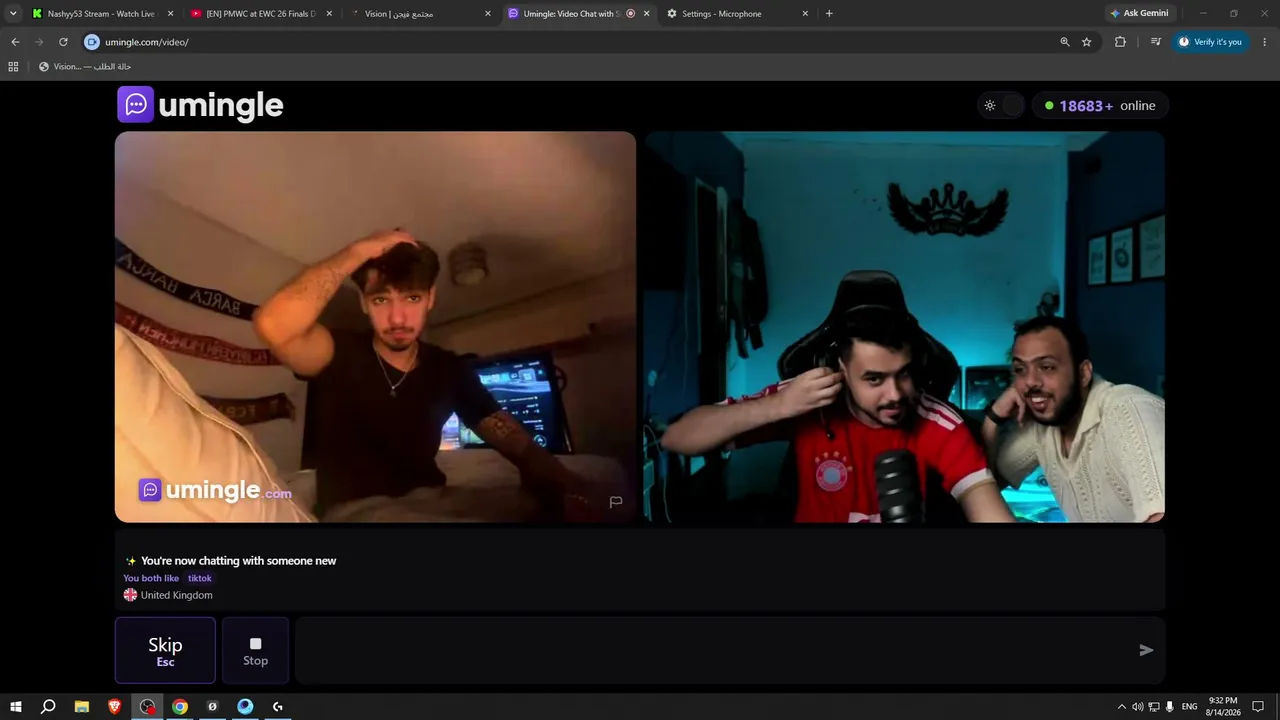Open the Extensions puzzle icon
Screen dimensions: 1280x720
(x=1120, y=42)
